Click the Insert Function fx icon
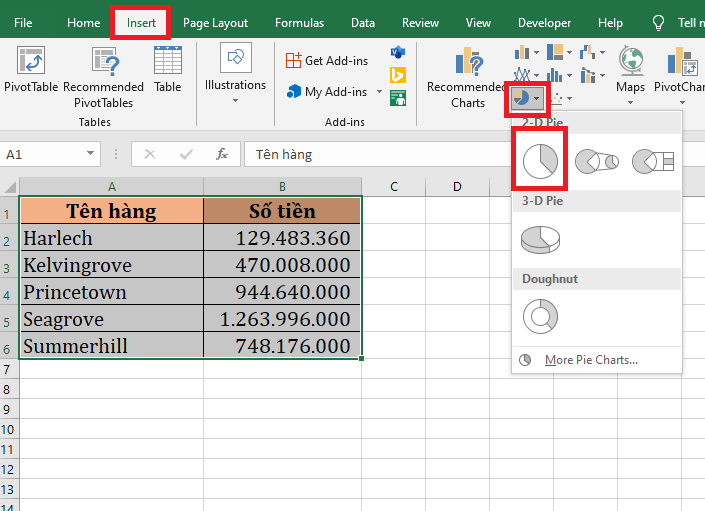This screenshot has width=705, height=511. (x=222, y=154)
